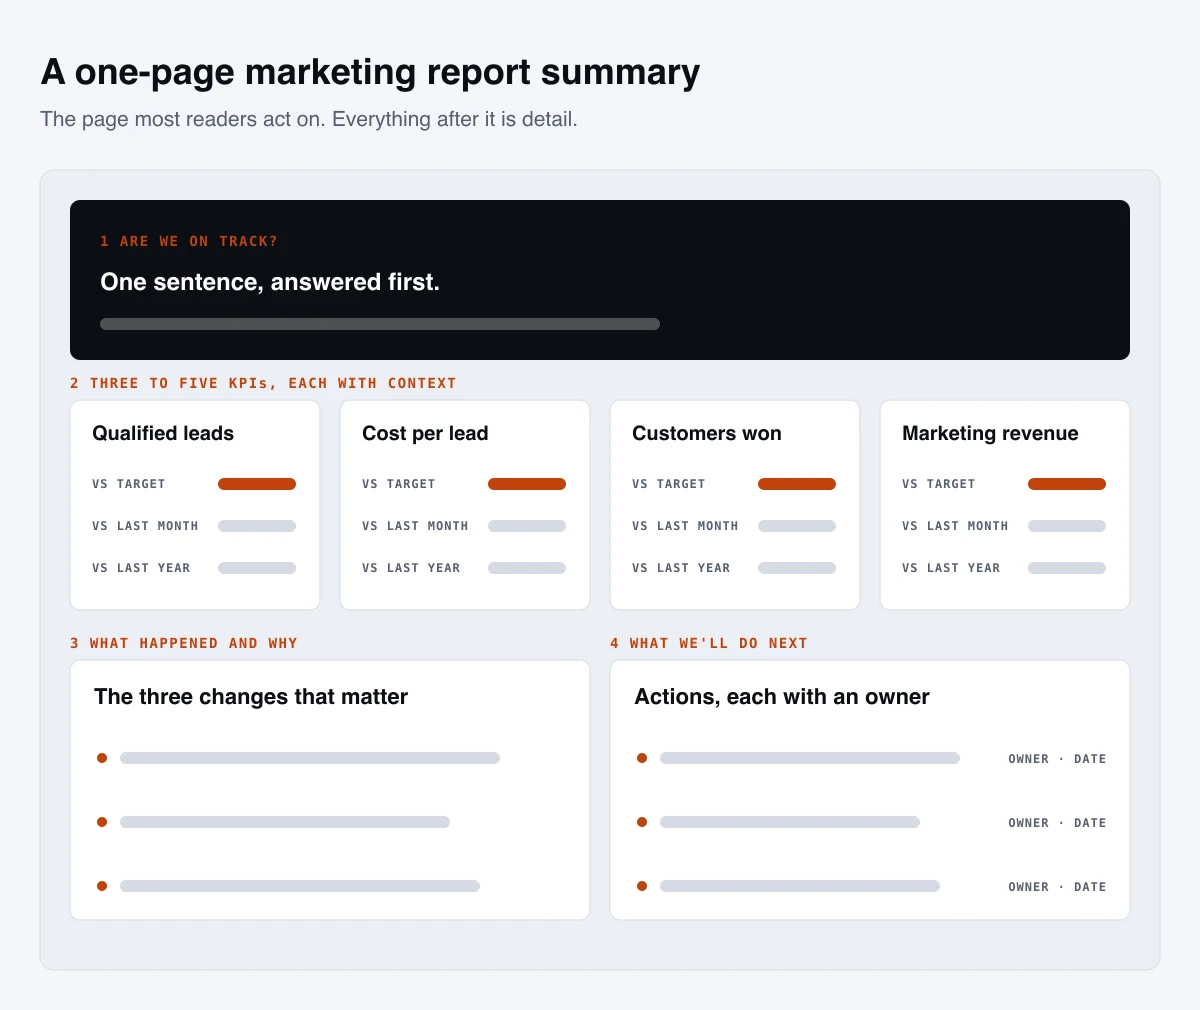1200x1010 pixels.
Task: Click 'VS LAST MONTH' in Qualified leads card
Action: pyautogui.click(x=145, y=526)
